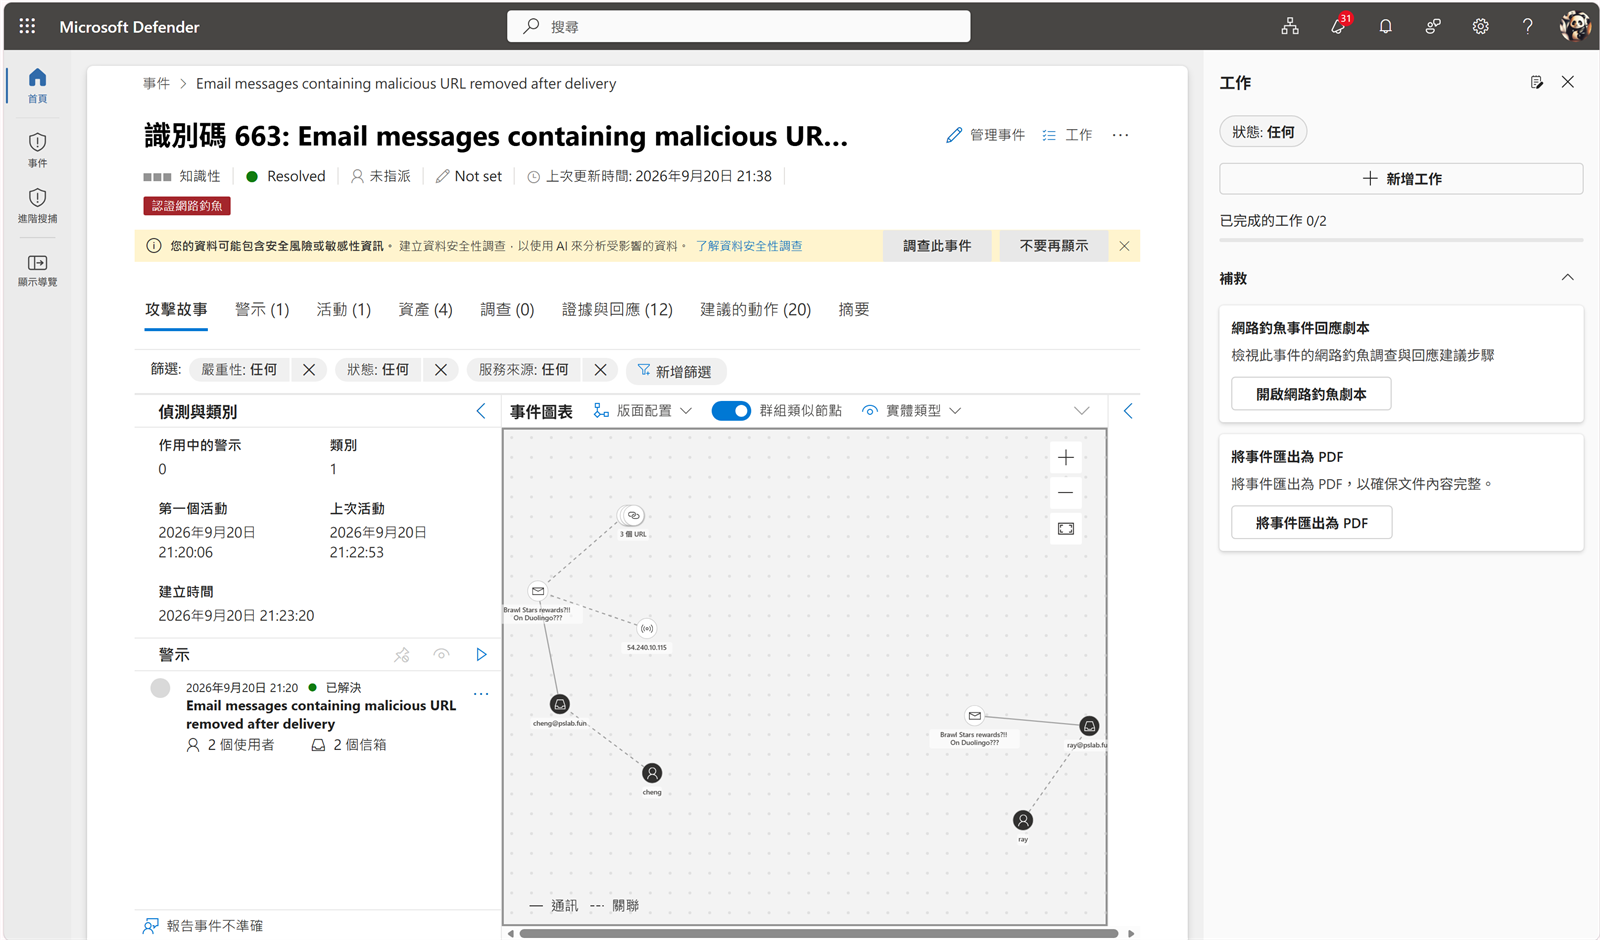Click the show navigation icon in sidebar
This screenshot has width=1600, height=940.
(x=37, y=270)
